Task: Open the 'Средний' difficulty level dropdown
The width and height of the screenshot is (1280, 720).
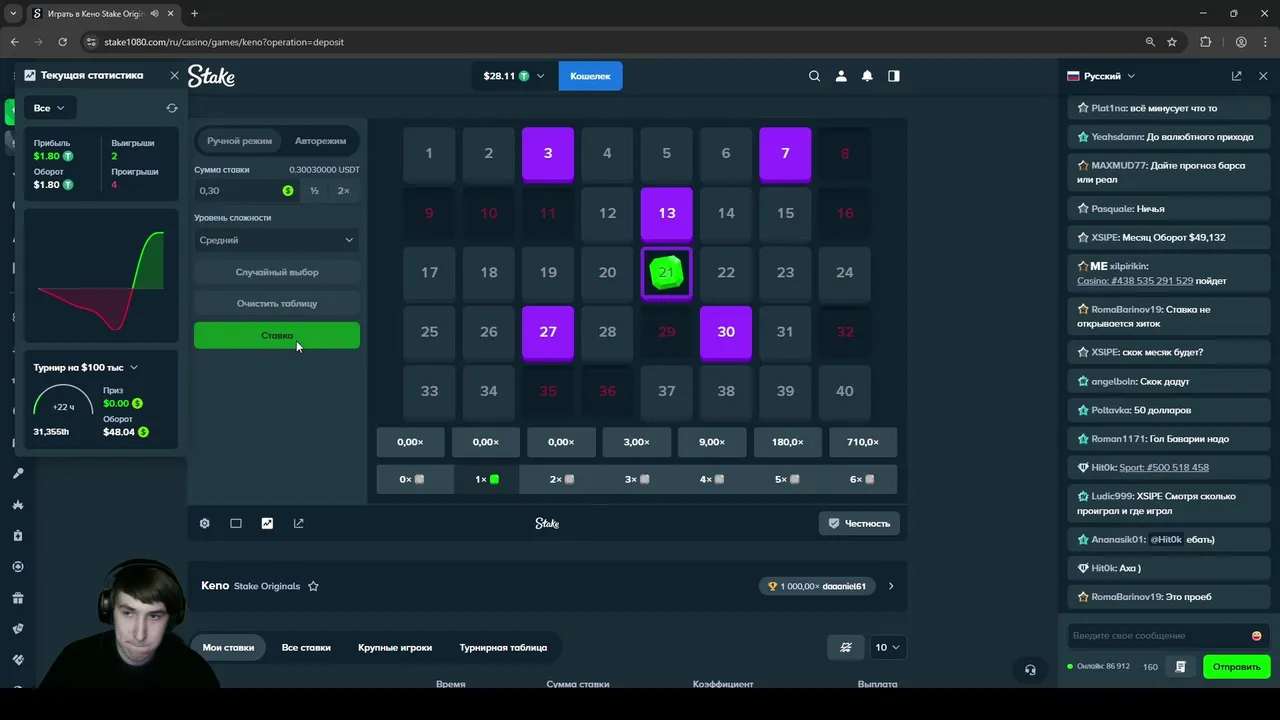Action: pos(277,240)
